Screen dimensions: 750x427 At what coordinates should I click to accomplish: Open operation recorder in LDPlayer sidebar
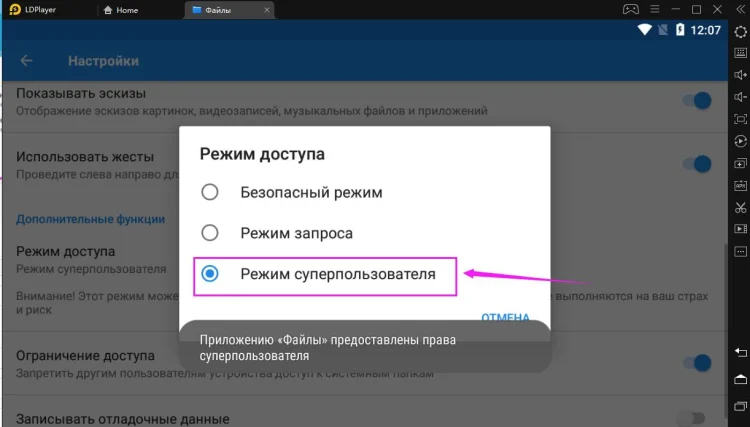click(740, 141)
